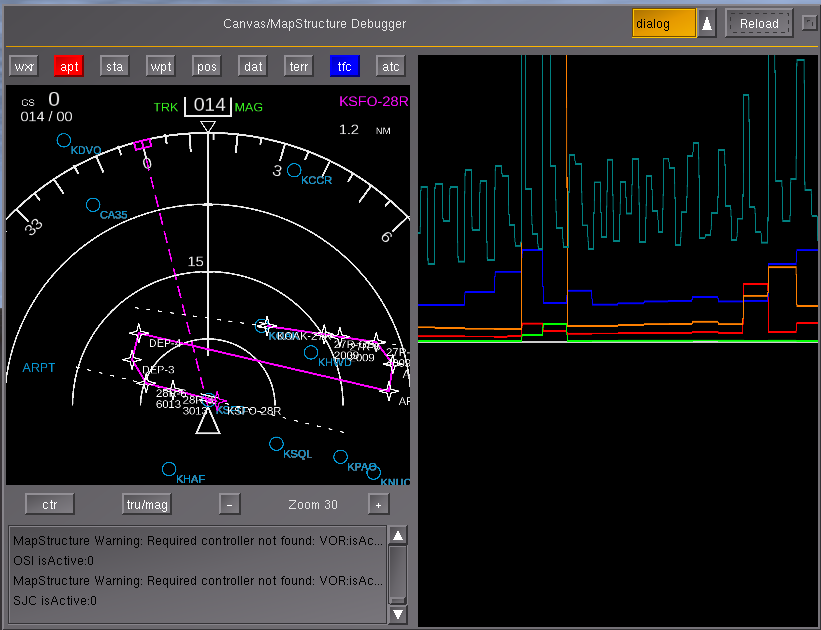Image resolution: width=821 pixels, height=630 pixels.
Task: Decrease zoom with minus button
Action: point(229,504)
